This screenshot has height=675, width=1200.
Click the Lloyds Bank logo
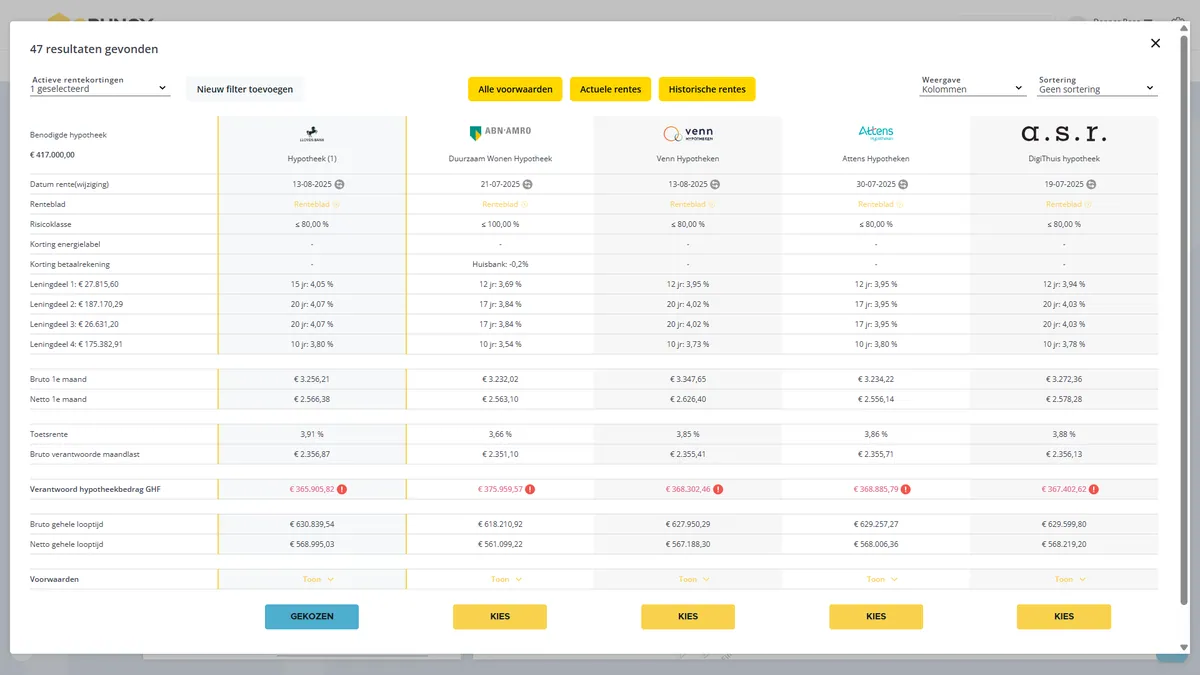click(x=312, y=133)
